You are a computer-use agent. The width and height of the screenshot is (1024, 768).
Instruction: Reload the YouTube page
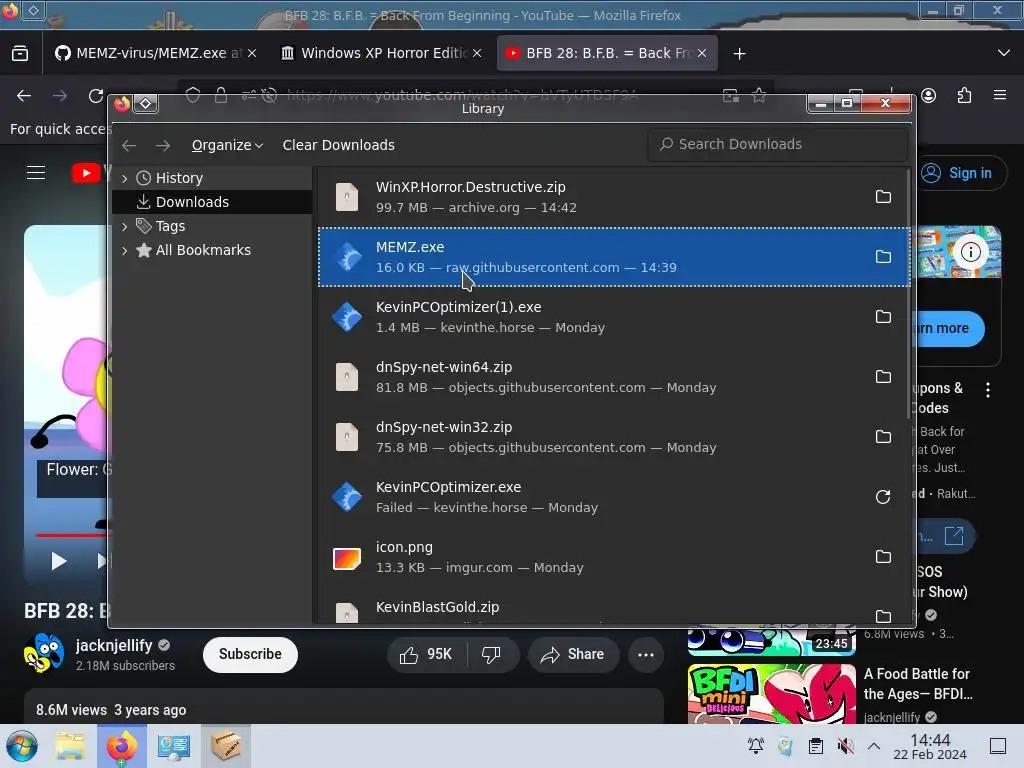[96, 96]
